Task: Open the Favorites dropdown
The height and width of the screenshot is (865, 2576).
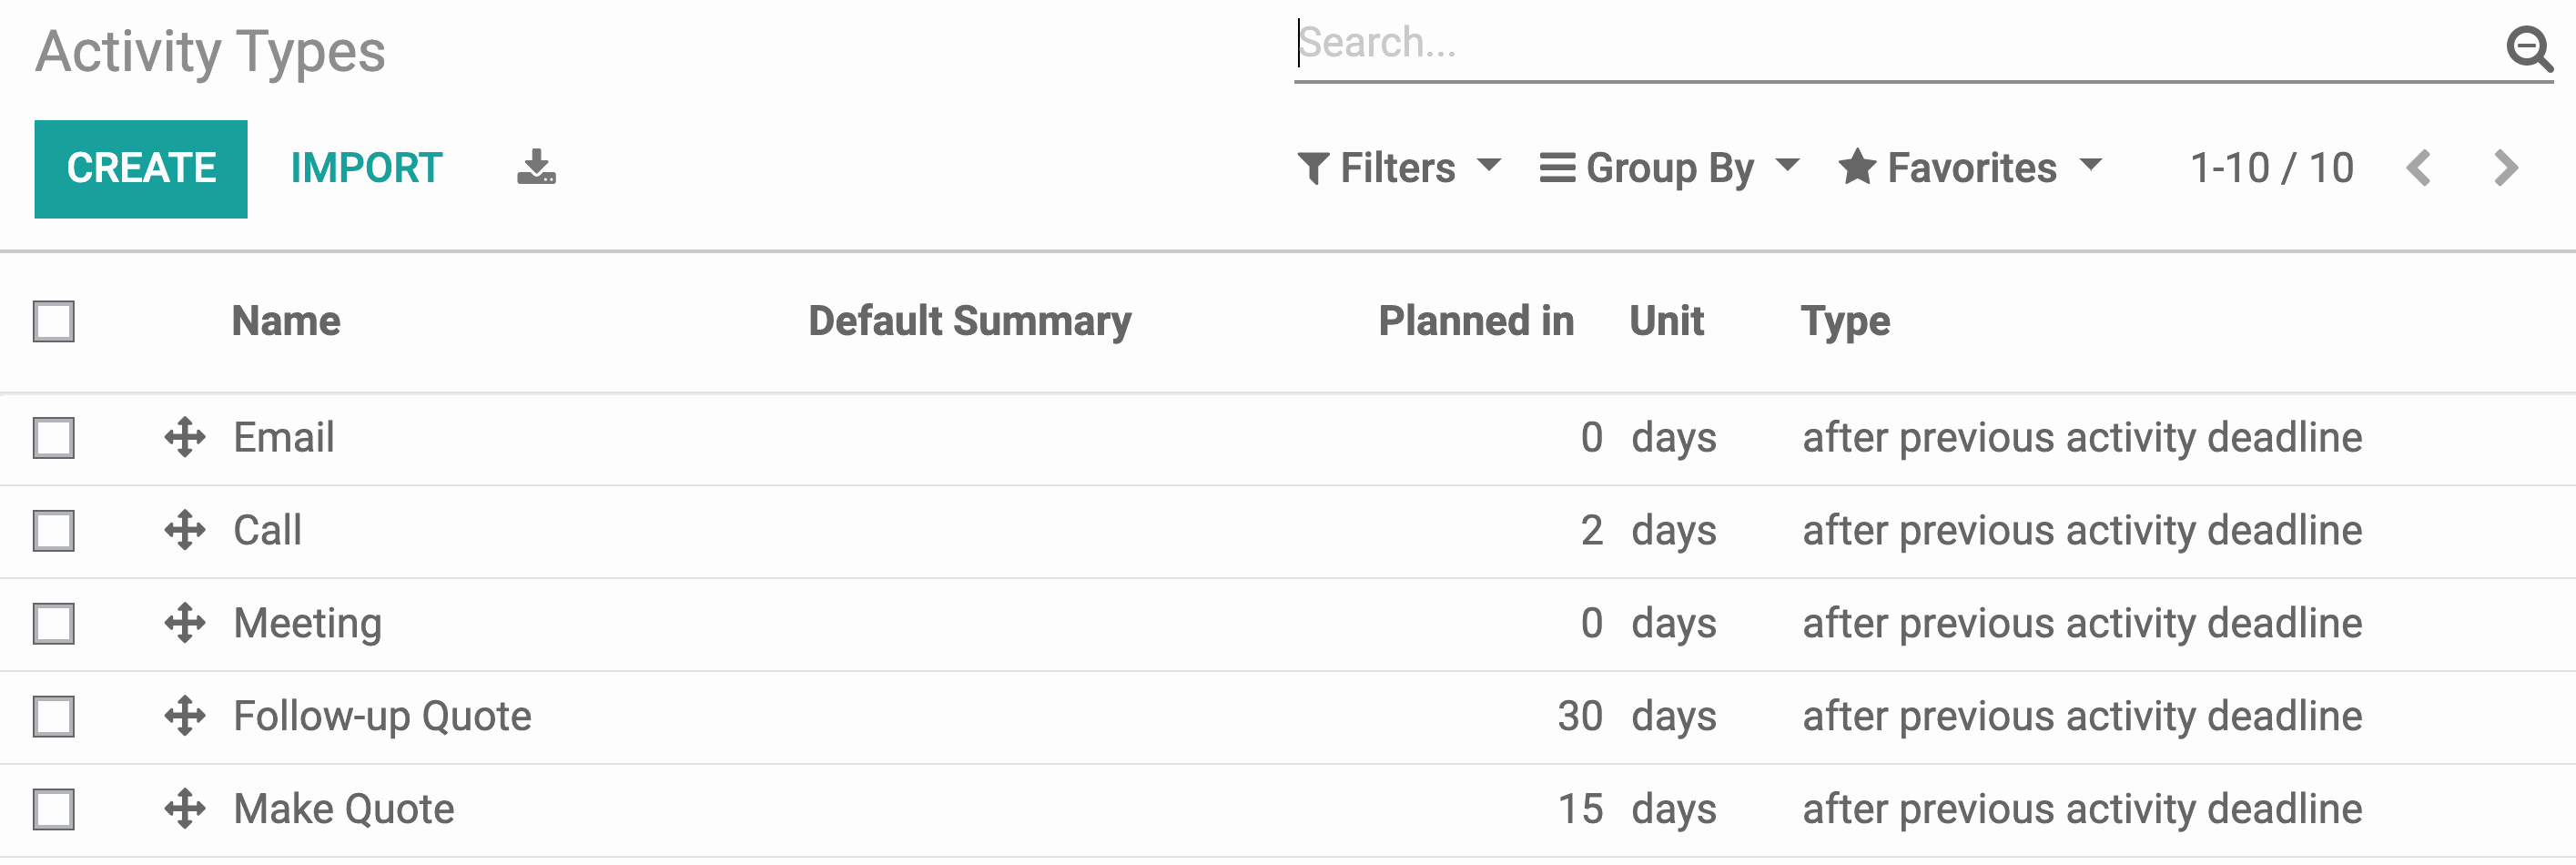Action: click(x=1970, y=168)
